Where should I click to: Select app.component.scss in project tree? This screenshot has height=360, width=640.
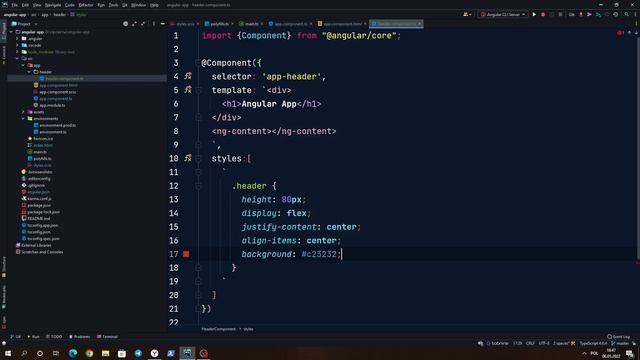[x=55, y=92]
